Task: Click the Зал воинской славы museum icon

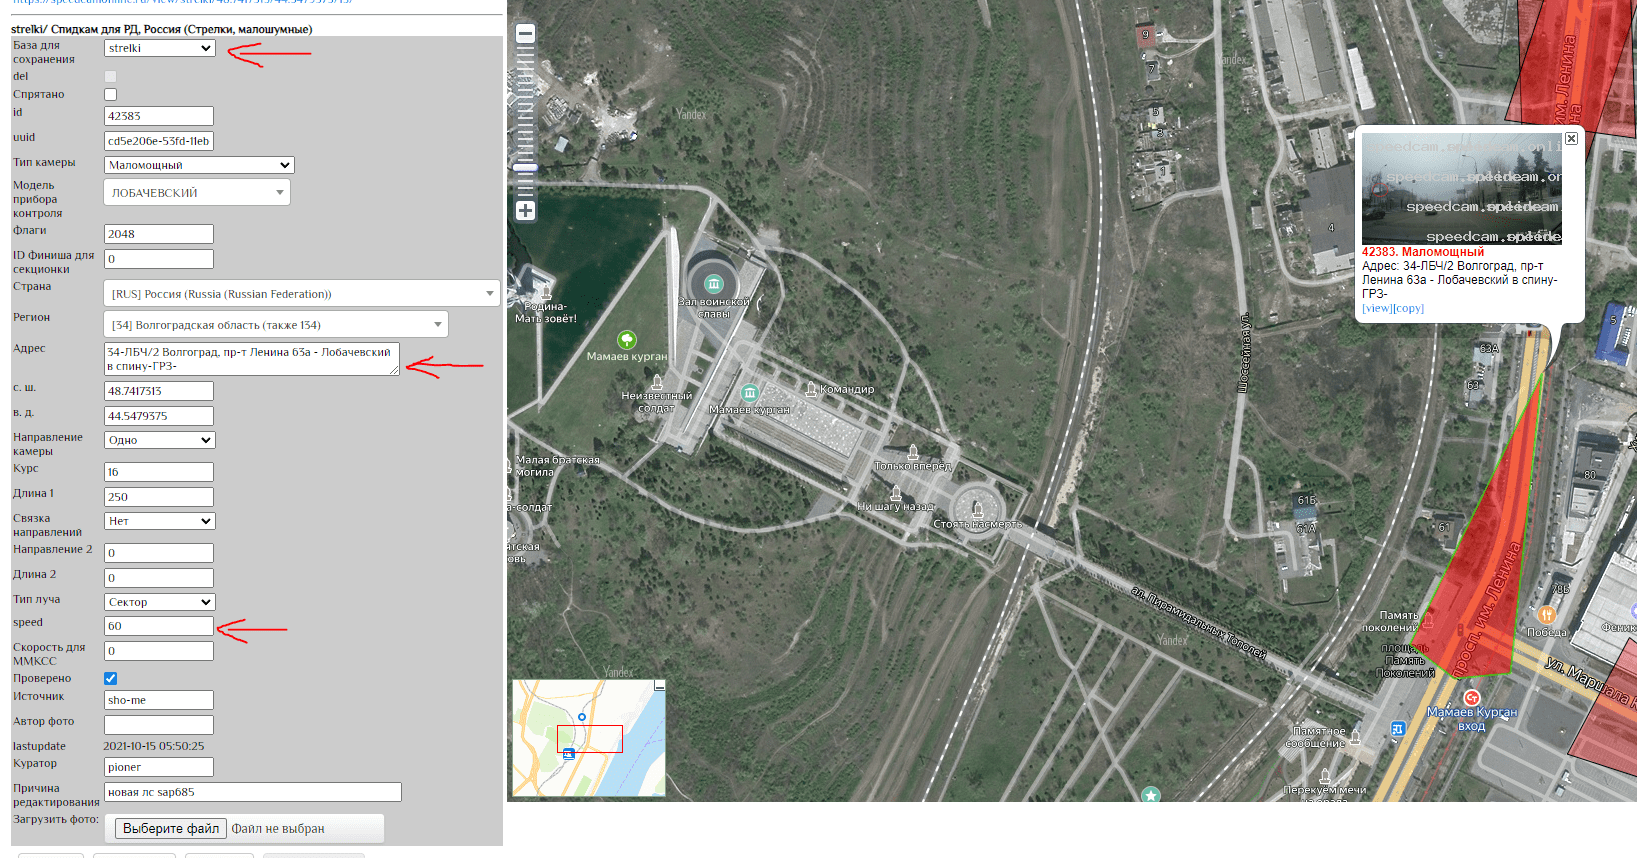Action: (713, 284)
